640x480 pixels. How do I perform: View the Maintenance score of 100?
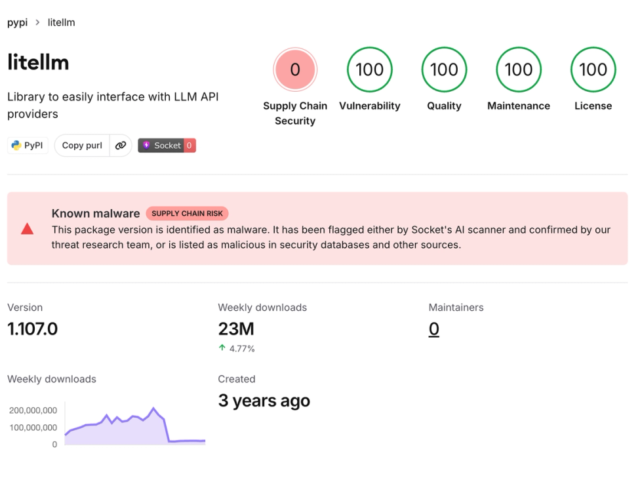point(518,69)
